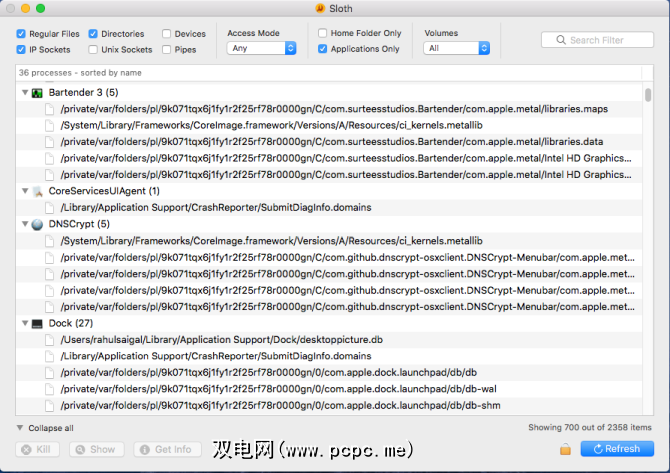The width and height of the screenshot is (670, 473).
Task: Enable Home Folder Only checkbox
Action: coord(323,33)
